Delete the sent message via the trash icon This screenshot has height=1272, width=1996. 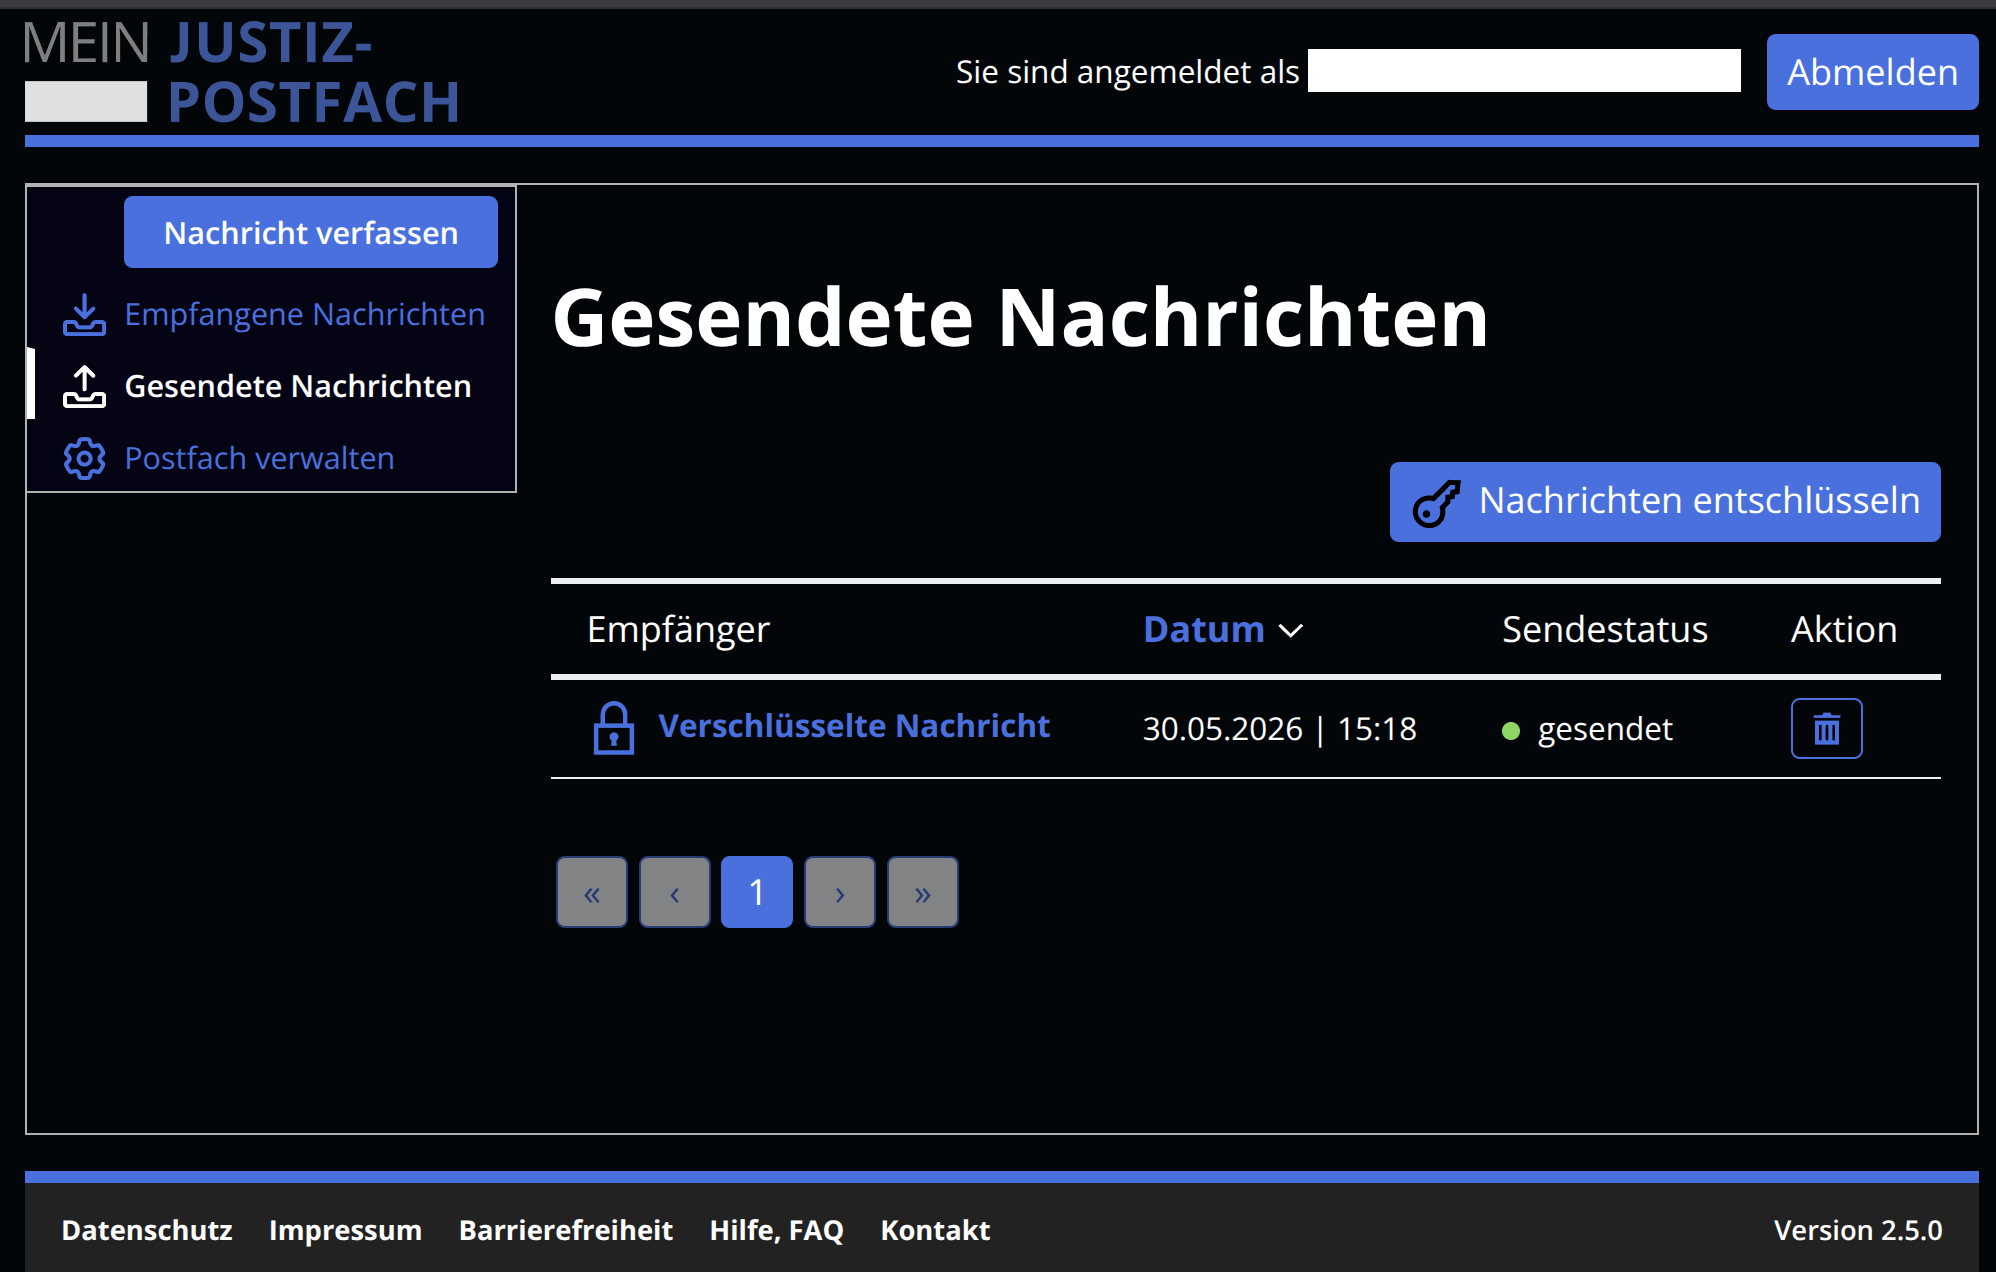coord(1826,729)
